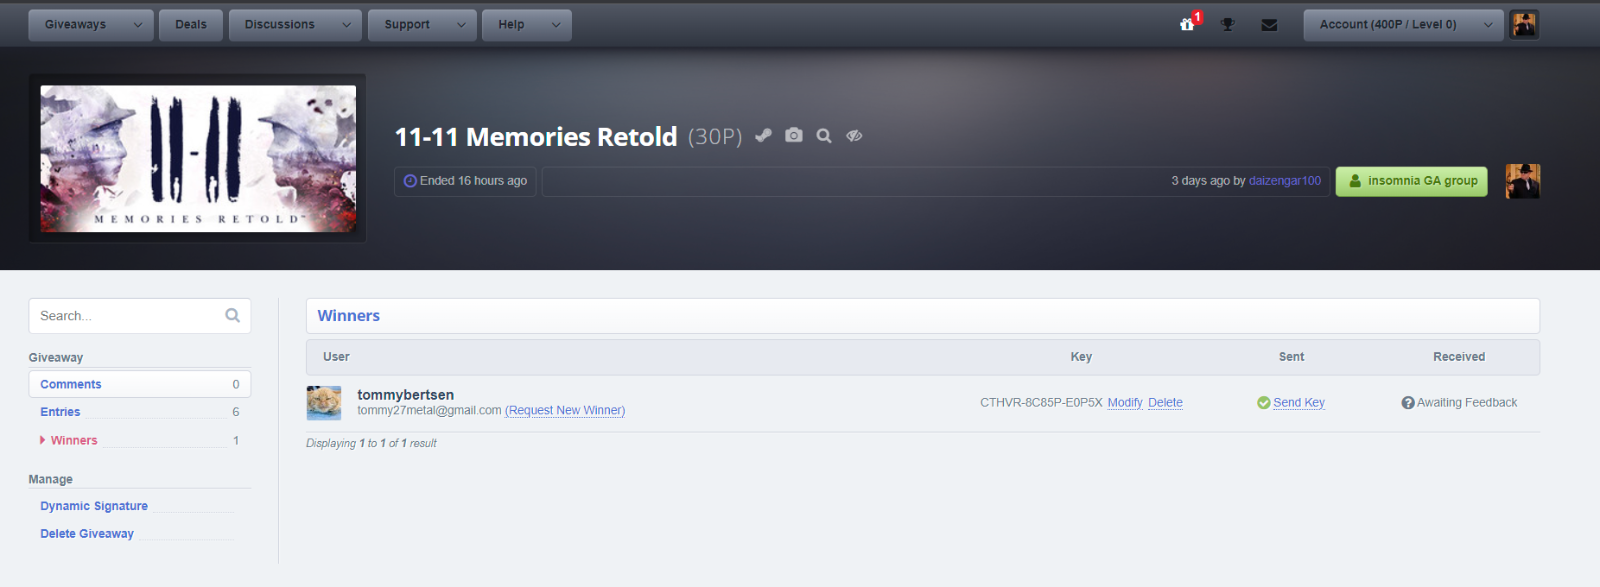Expand the Discussions dropdown arrow
This screenshot has width=1600, height=587.
coord(346,25)
